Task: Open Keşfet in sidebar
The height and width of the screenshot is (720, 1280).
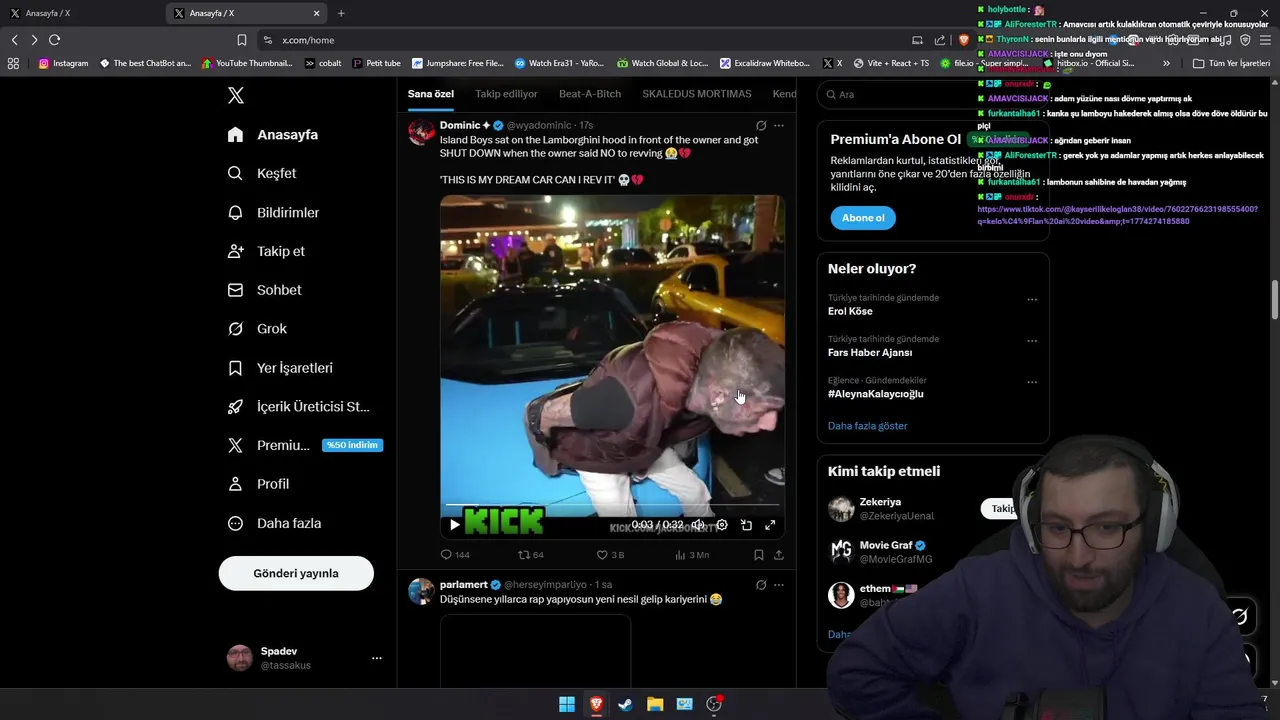Action: [x=262, y=173]
